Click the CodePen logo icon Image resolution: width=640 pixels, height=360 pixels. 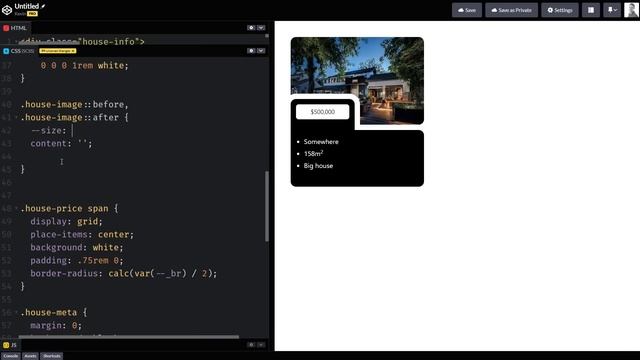click(7, 9)
